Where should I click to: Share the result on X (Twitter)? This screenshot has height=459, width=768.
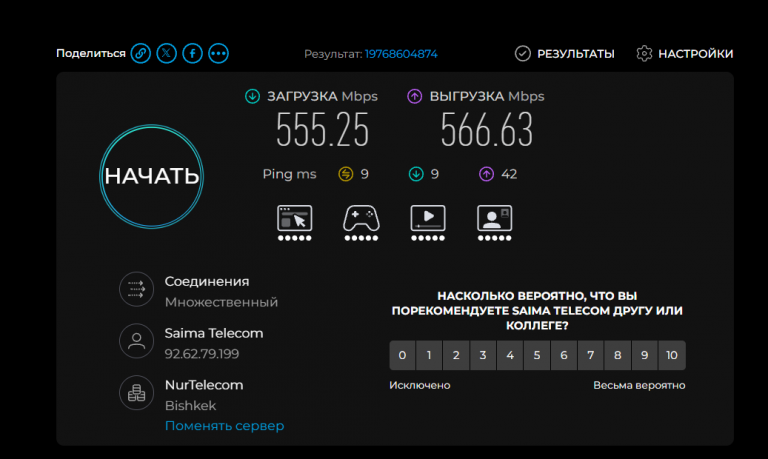coord(167,53)
